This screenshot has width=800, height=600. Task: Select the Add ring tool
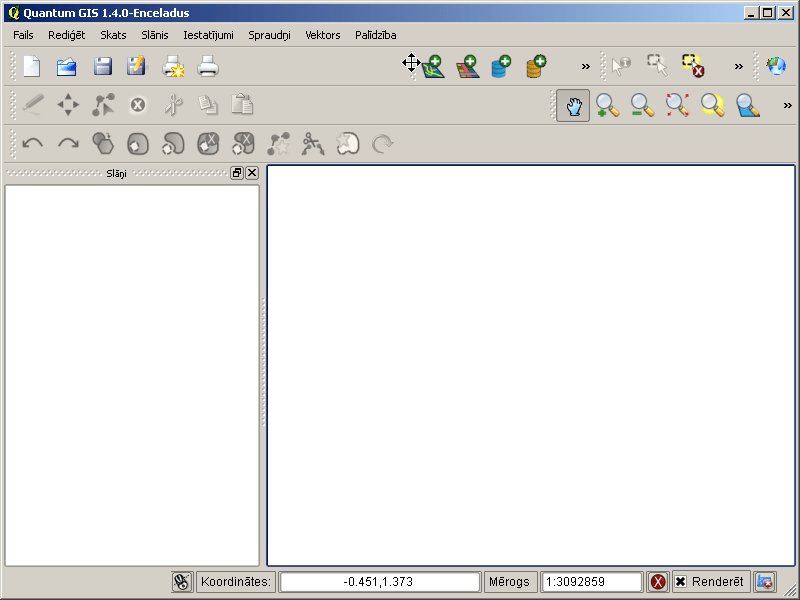138,144
